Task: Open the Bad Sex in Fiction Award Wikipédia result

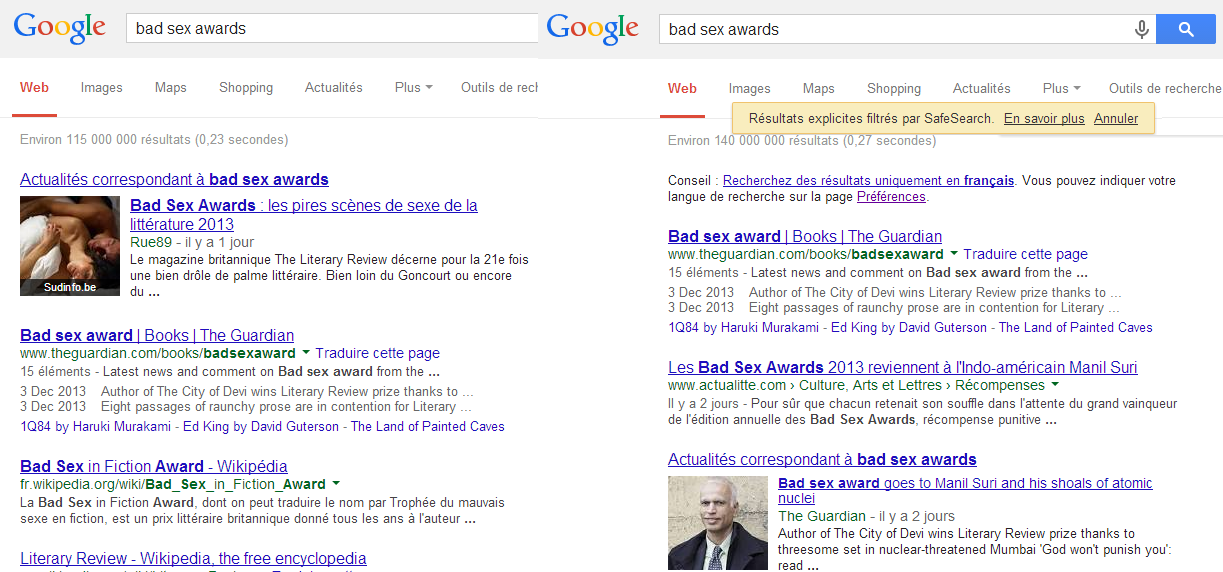Action: 154,466
